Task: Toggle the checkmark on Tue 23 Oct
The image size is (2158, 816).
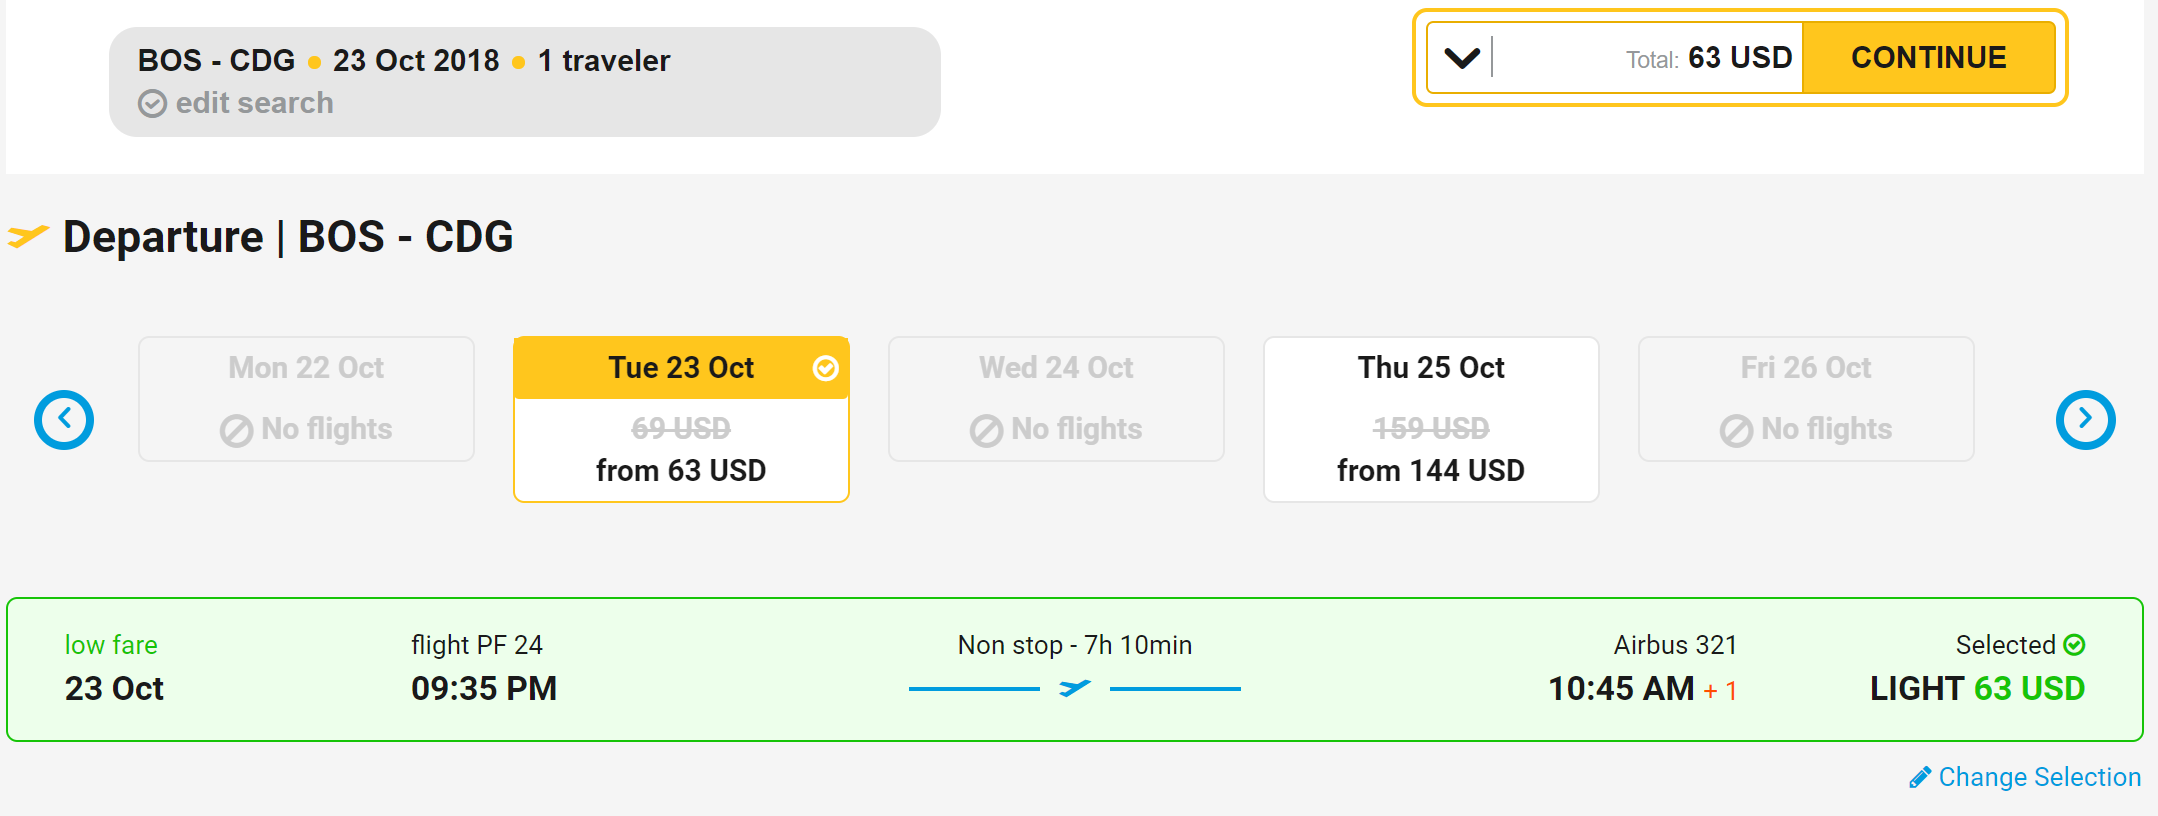Action: (x=825, y=368)
